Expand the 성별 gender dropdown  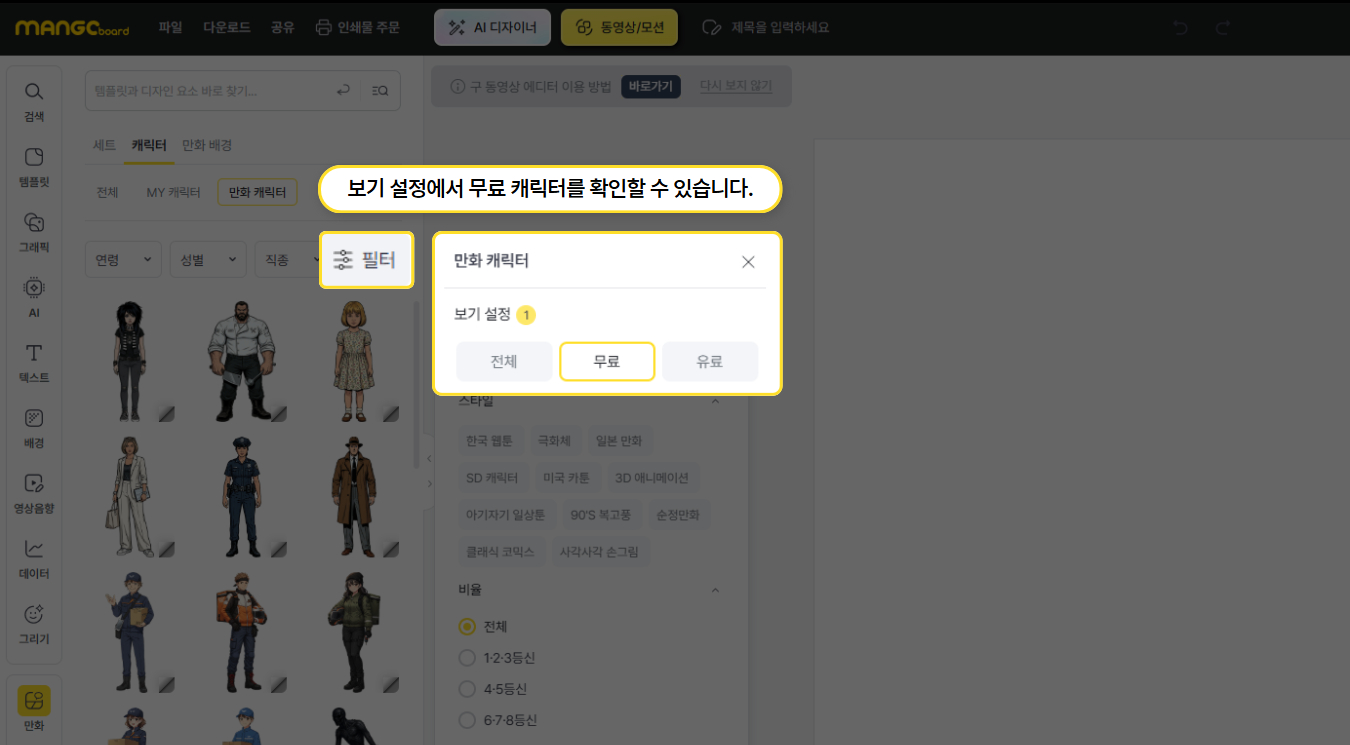208,260
